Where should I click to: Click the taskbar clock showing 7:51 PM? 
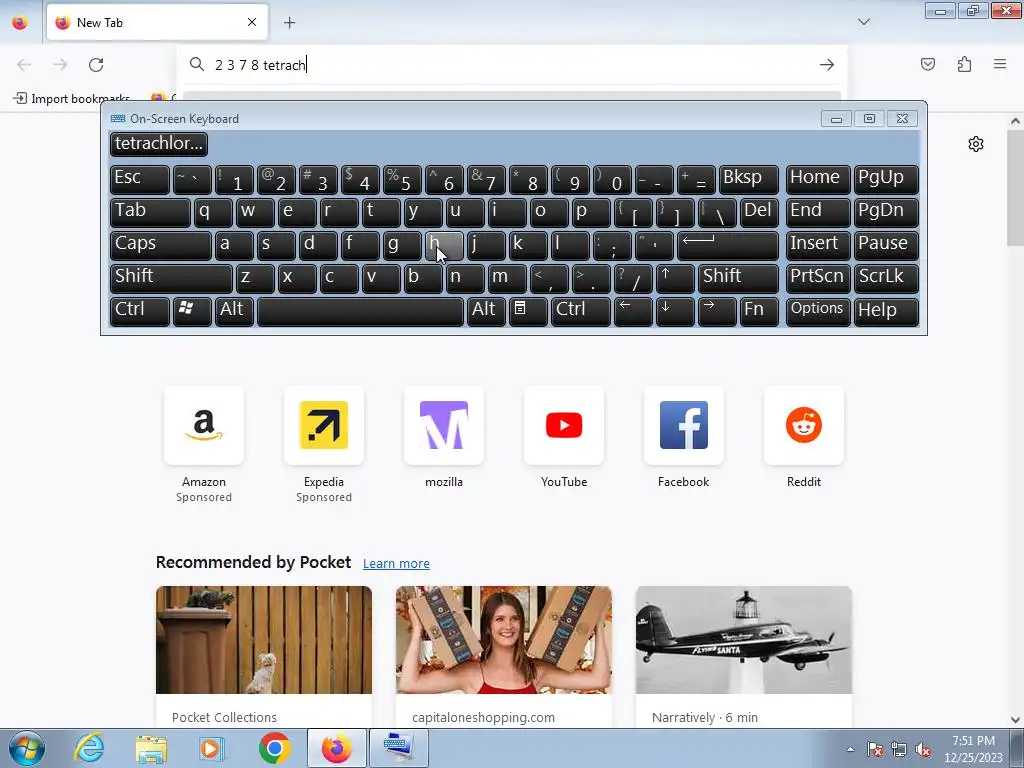tap(973, 748)
